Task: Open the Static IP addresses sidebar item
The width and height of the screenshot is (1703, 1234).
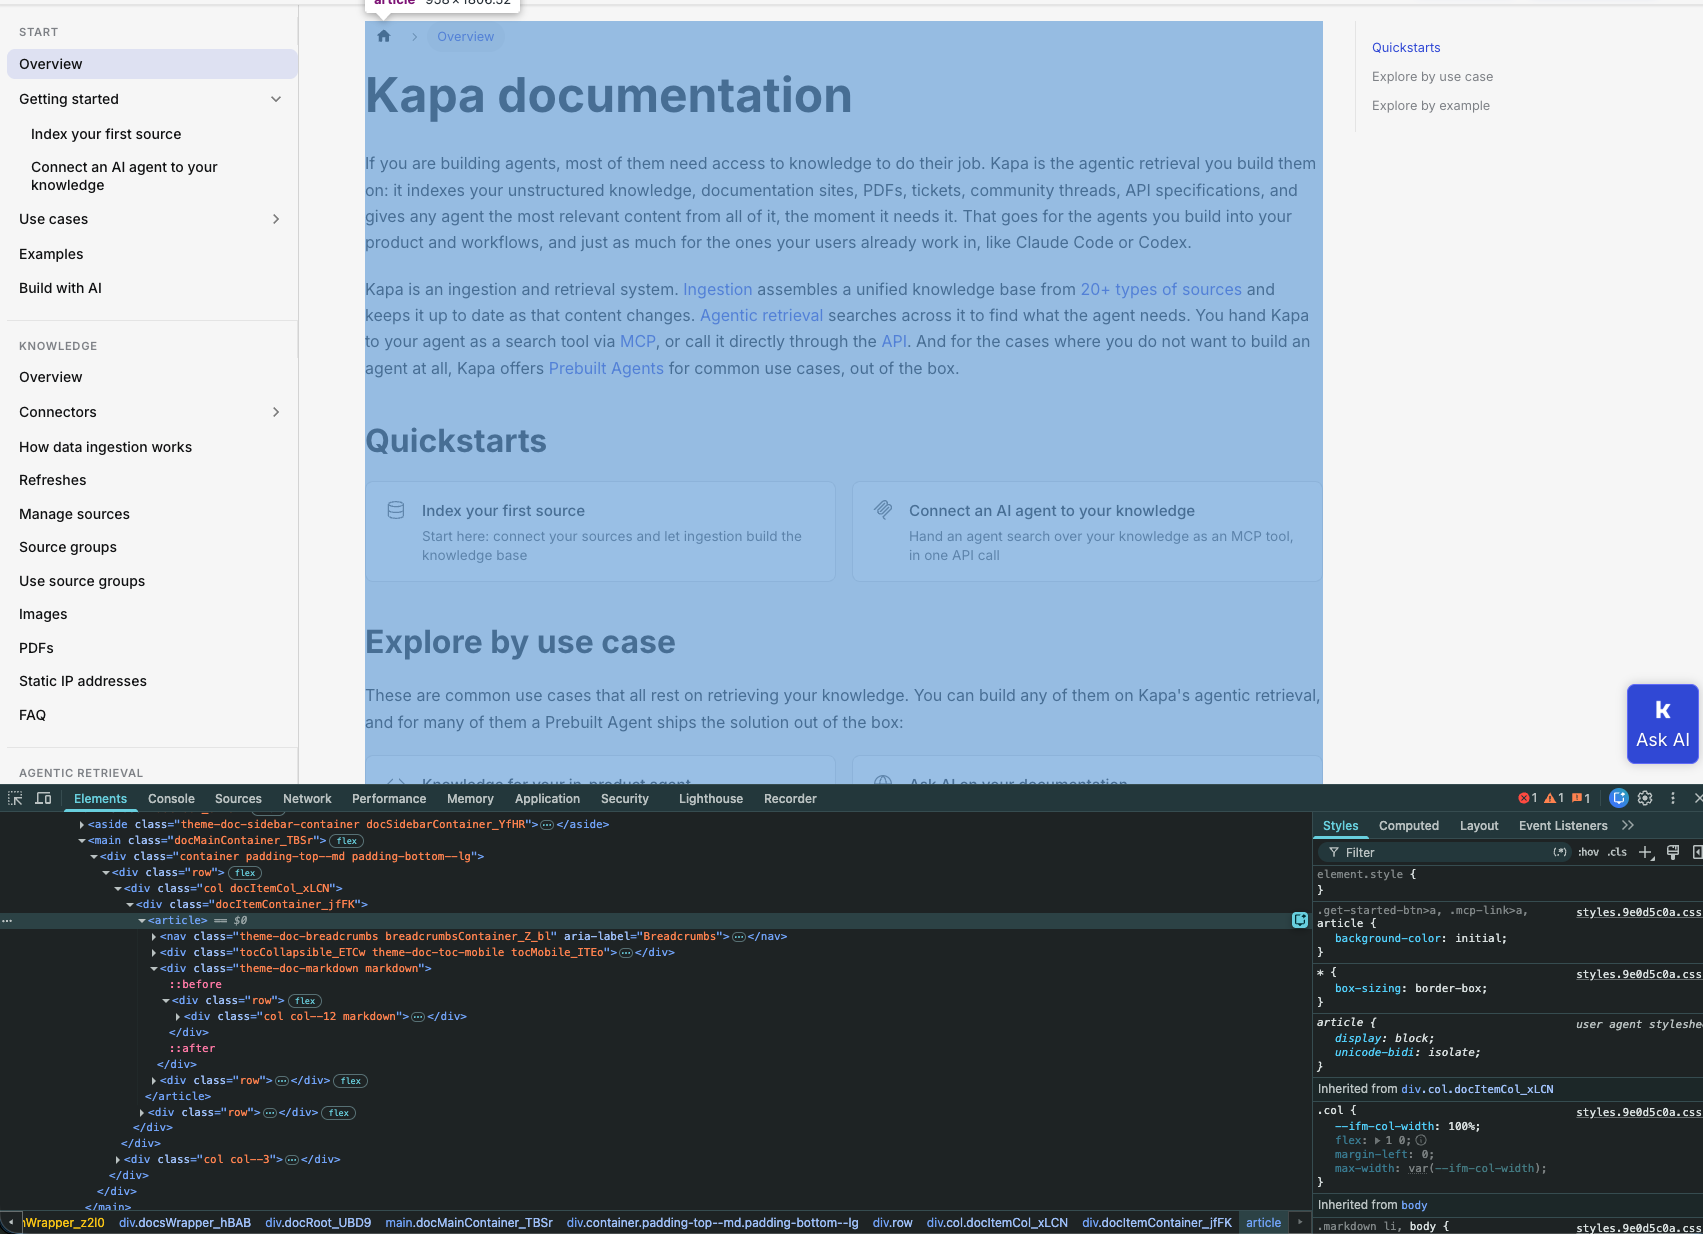Action: pyautogui.click(x=83, y=681)
